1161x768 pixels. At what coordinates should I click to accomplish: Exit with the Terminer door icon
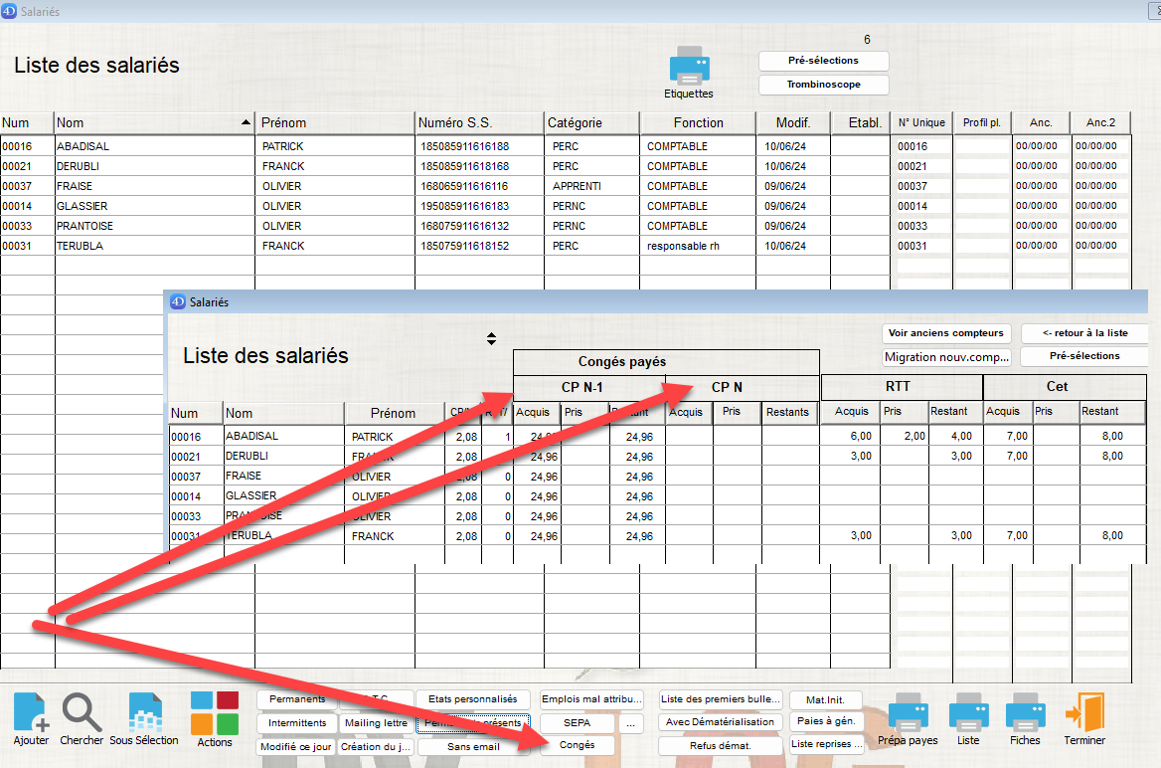1085,713
